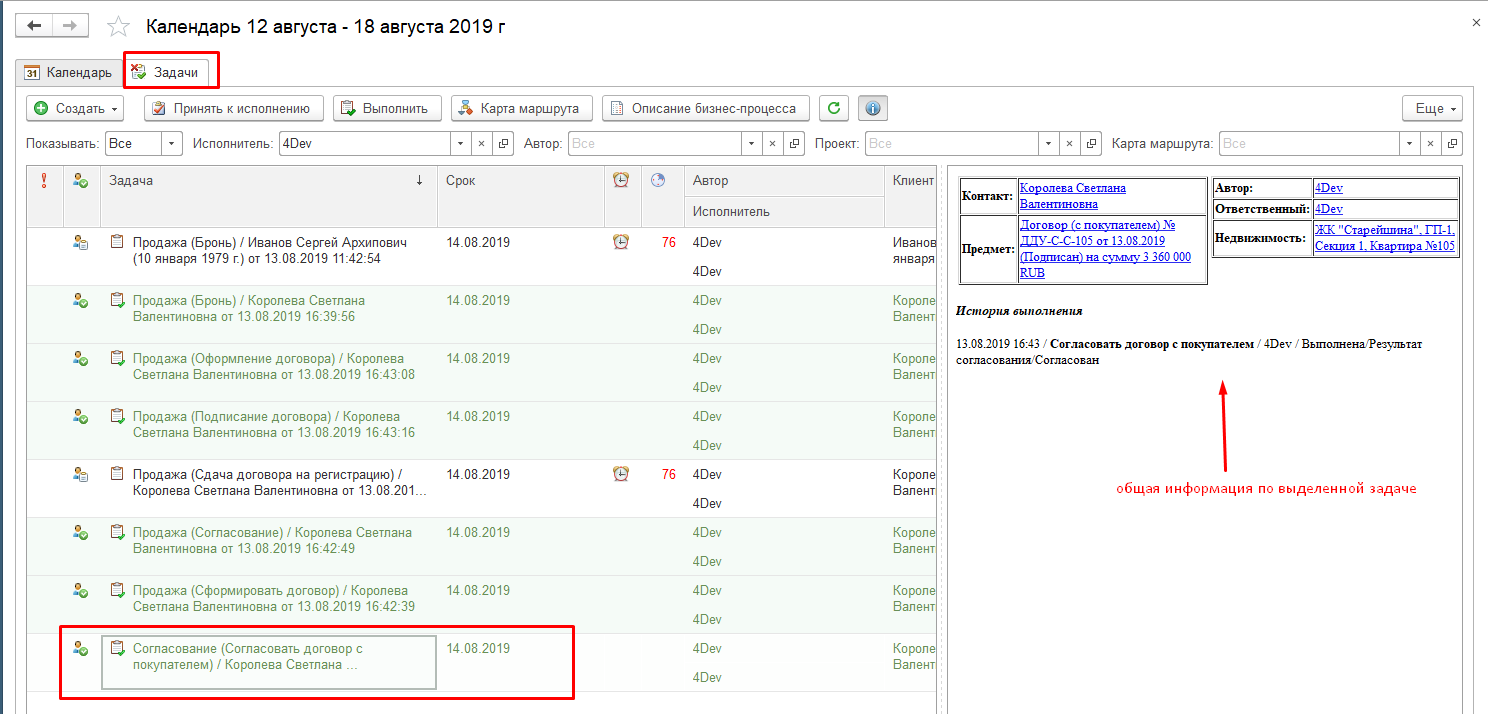This screenshot has width=1488, height=714.
Task: Clear the Исполнитель field with the x button
Action: (x=481, y=144)
